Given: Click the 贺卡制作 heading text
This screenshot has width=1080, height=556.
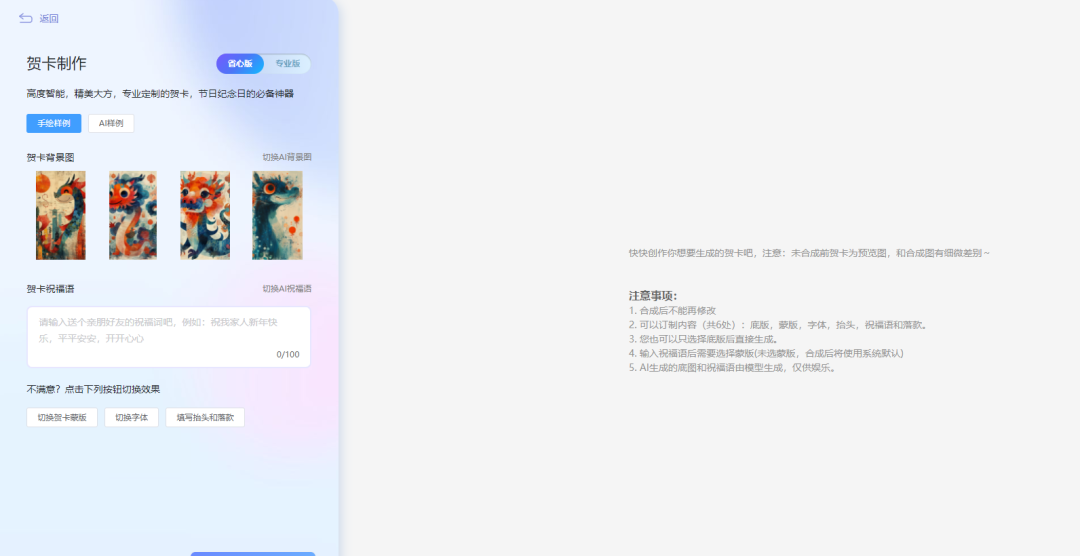Looking at the screenshot, I should [56, 64].
